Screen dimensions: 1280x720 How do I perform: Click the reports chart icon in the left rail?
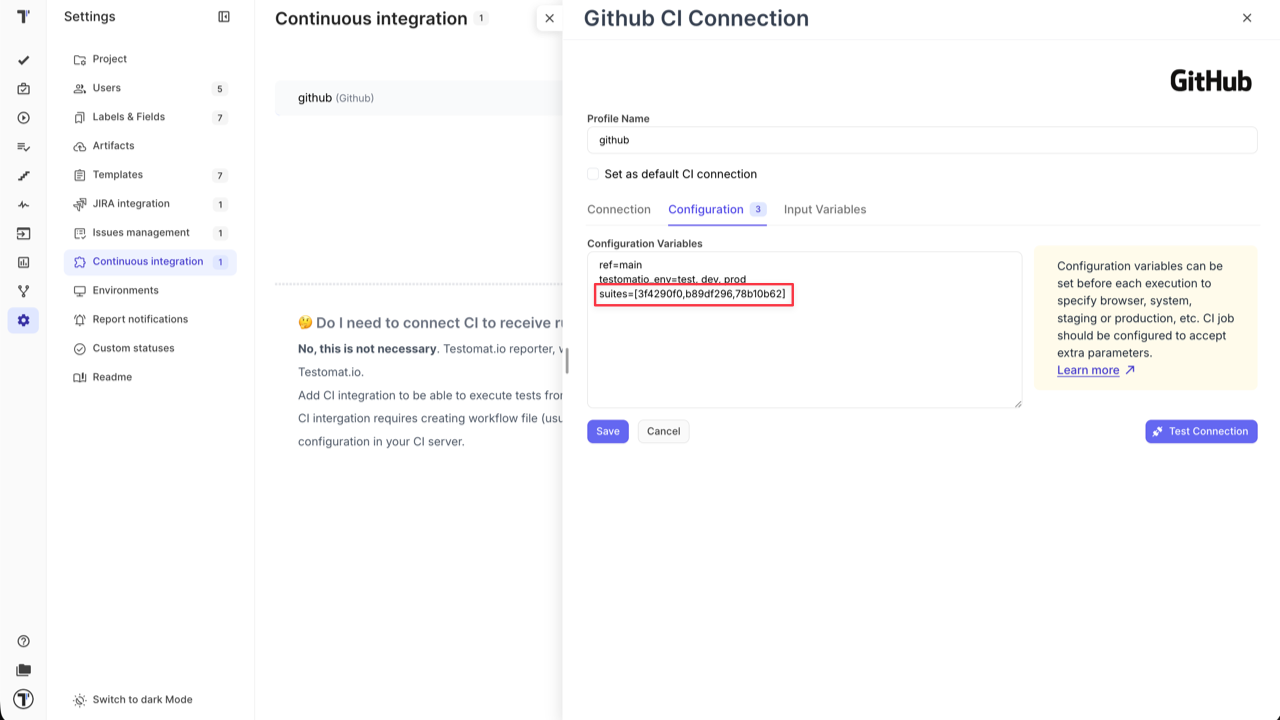(x=23, y=262)
